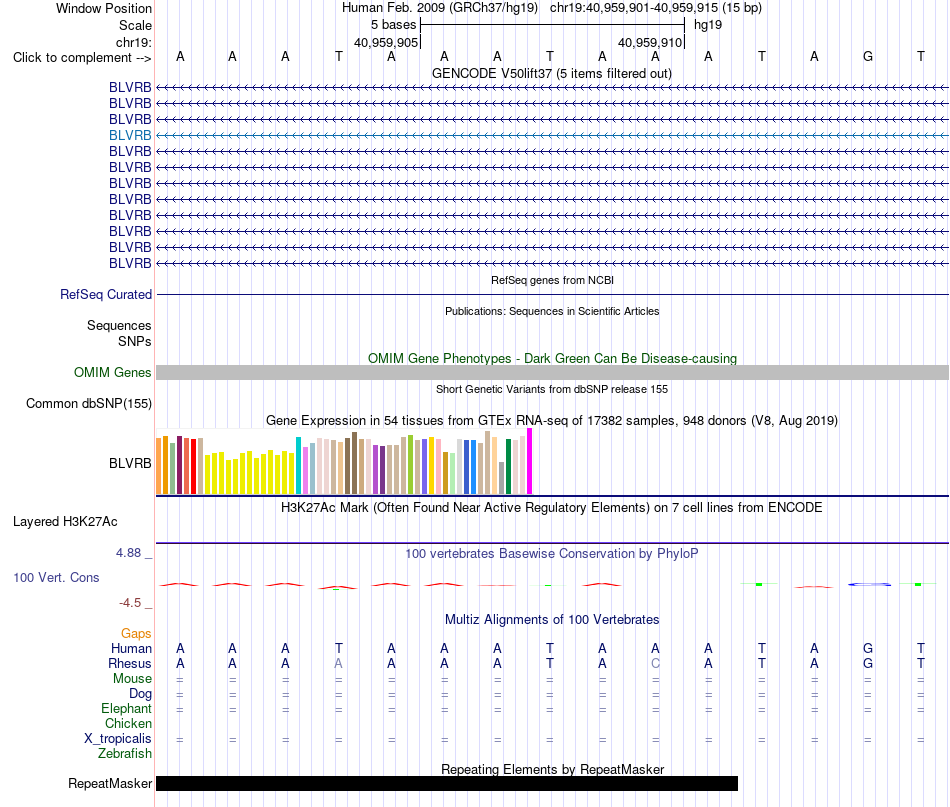Screen dimensions: 950x807
Task: Click the hg19 label after scale bar
Action: coord(708,25)
